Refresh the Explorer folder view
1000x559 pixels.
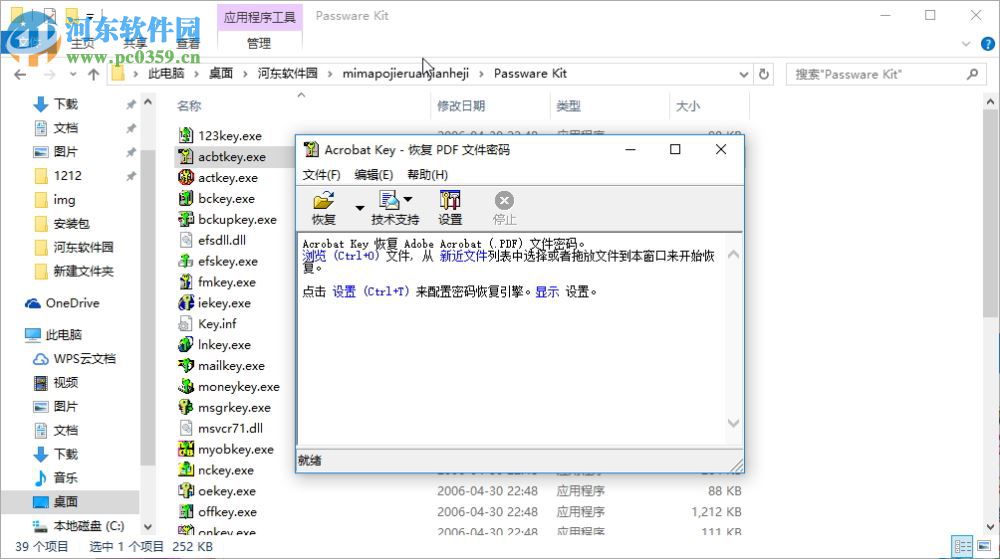pyautogui.click(x=764, y=75)
